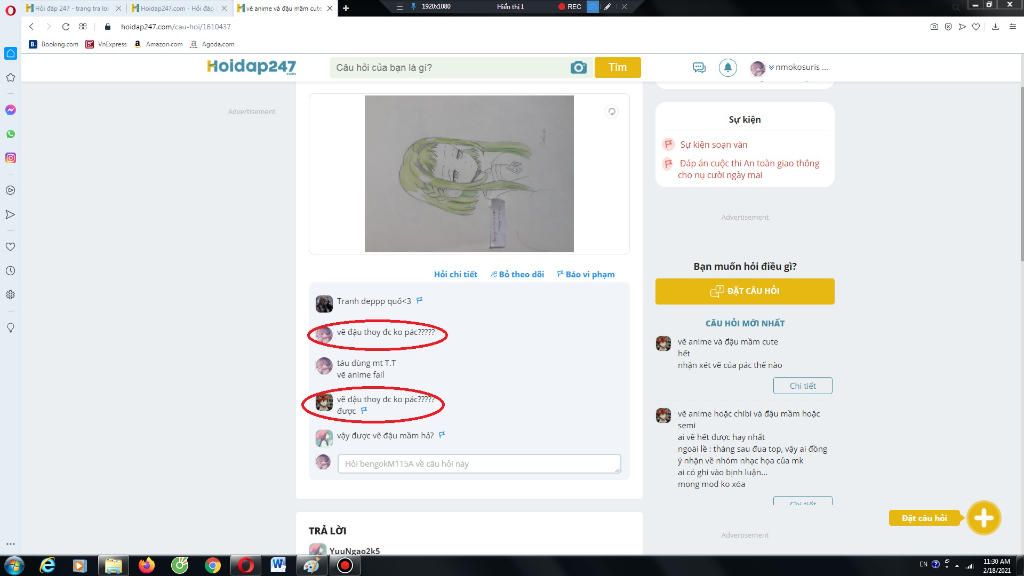Screen dimensions: 1024x576
Task: Open the chat messages icon
Action: [x=699, y=67]
